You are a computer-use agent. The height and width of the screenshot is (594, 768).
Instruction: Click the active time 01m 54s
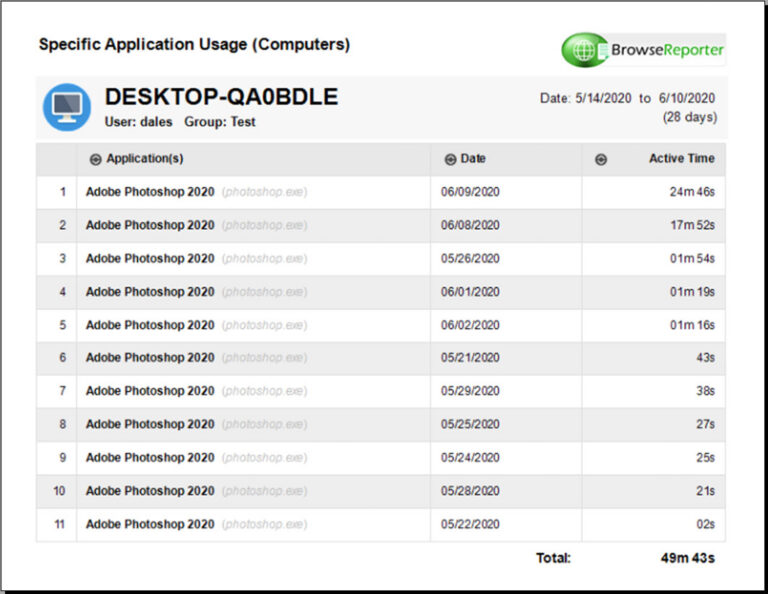tap(692, 259)
